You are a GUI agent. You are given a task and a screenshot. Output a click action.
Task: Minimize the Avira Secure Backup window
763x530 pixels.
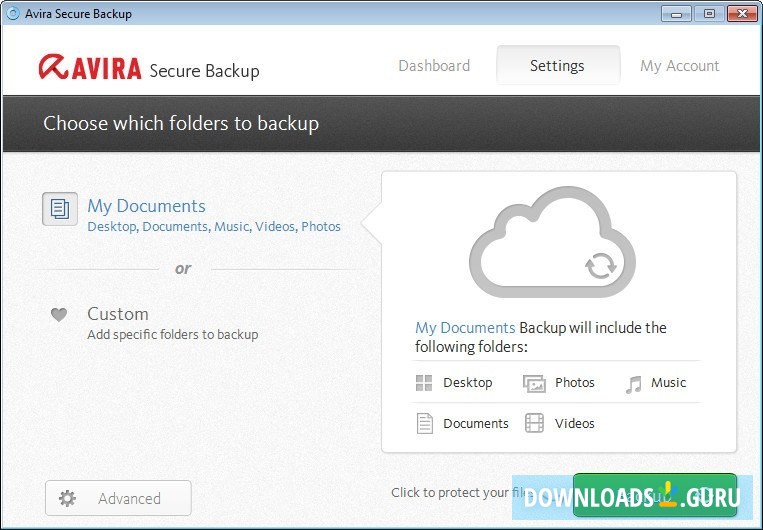coord(676,14)
